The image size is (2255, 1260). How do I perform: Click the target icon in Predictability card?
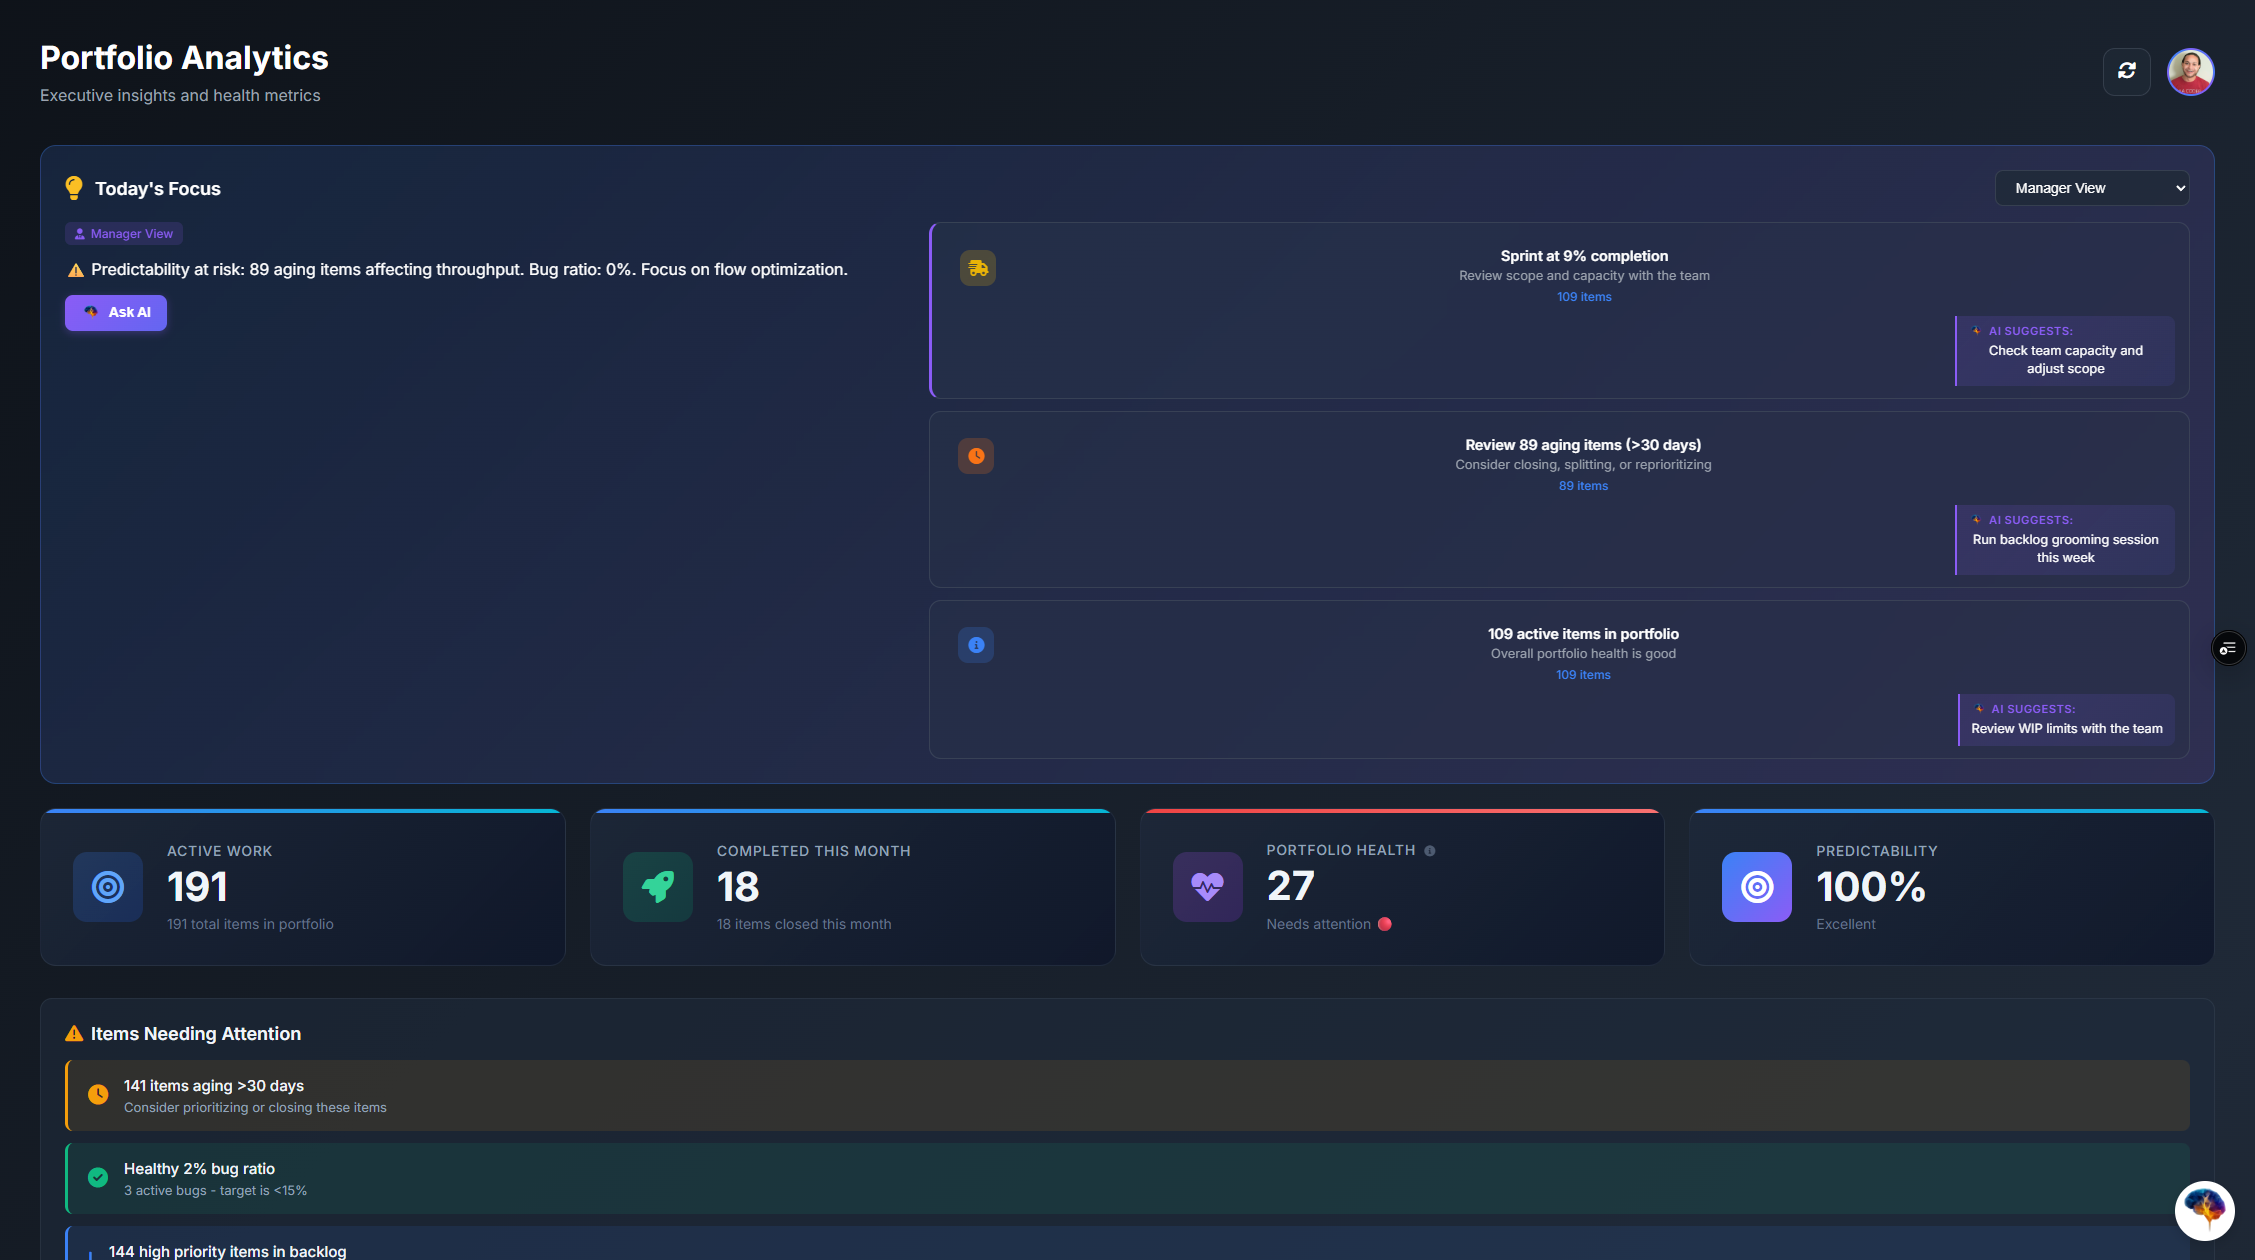tap(1756, 887)
